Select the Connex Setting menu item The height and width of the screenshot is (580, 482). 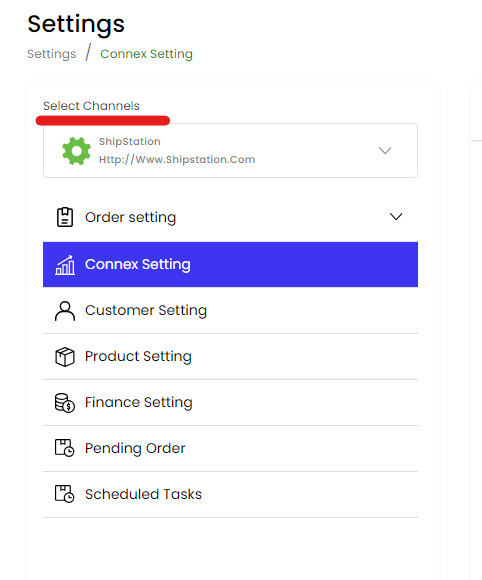pos(230,264)
